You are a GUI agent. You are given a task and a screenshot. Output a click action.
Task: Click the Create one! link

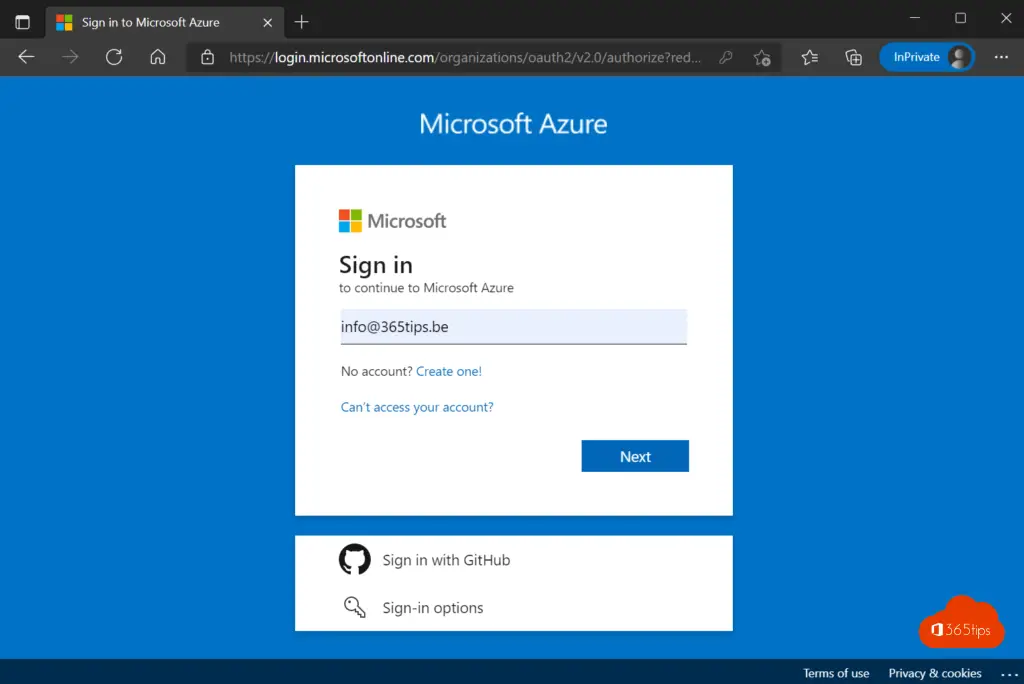(449, 371)
